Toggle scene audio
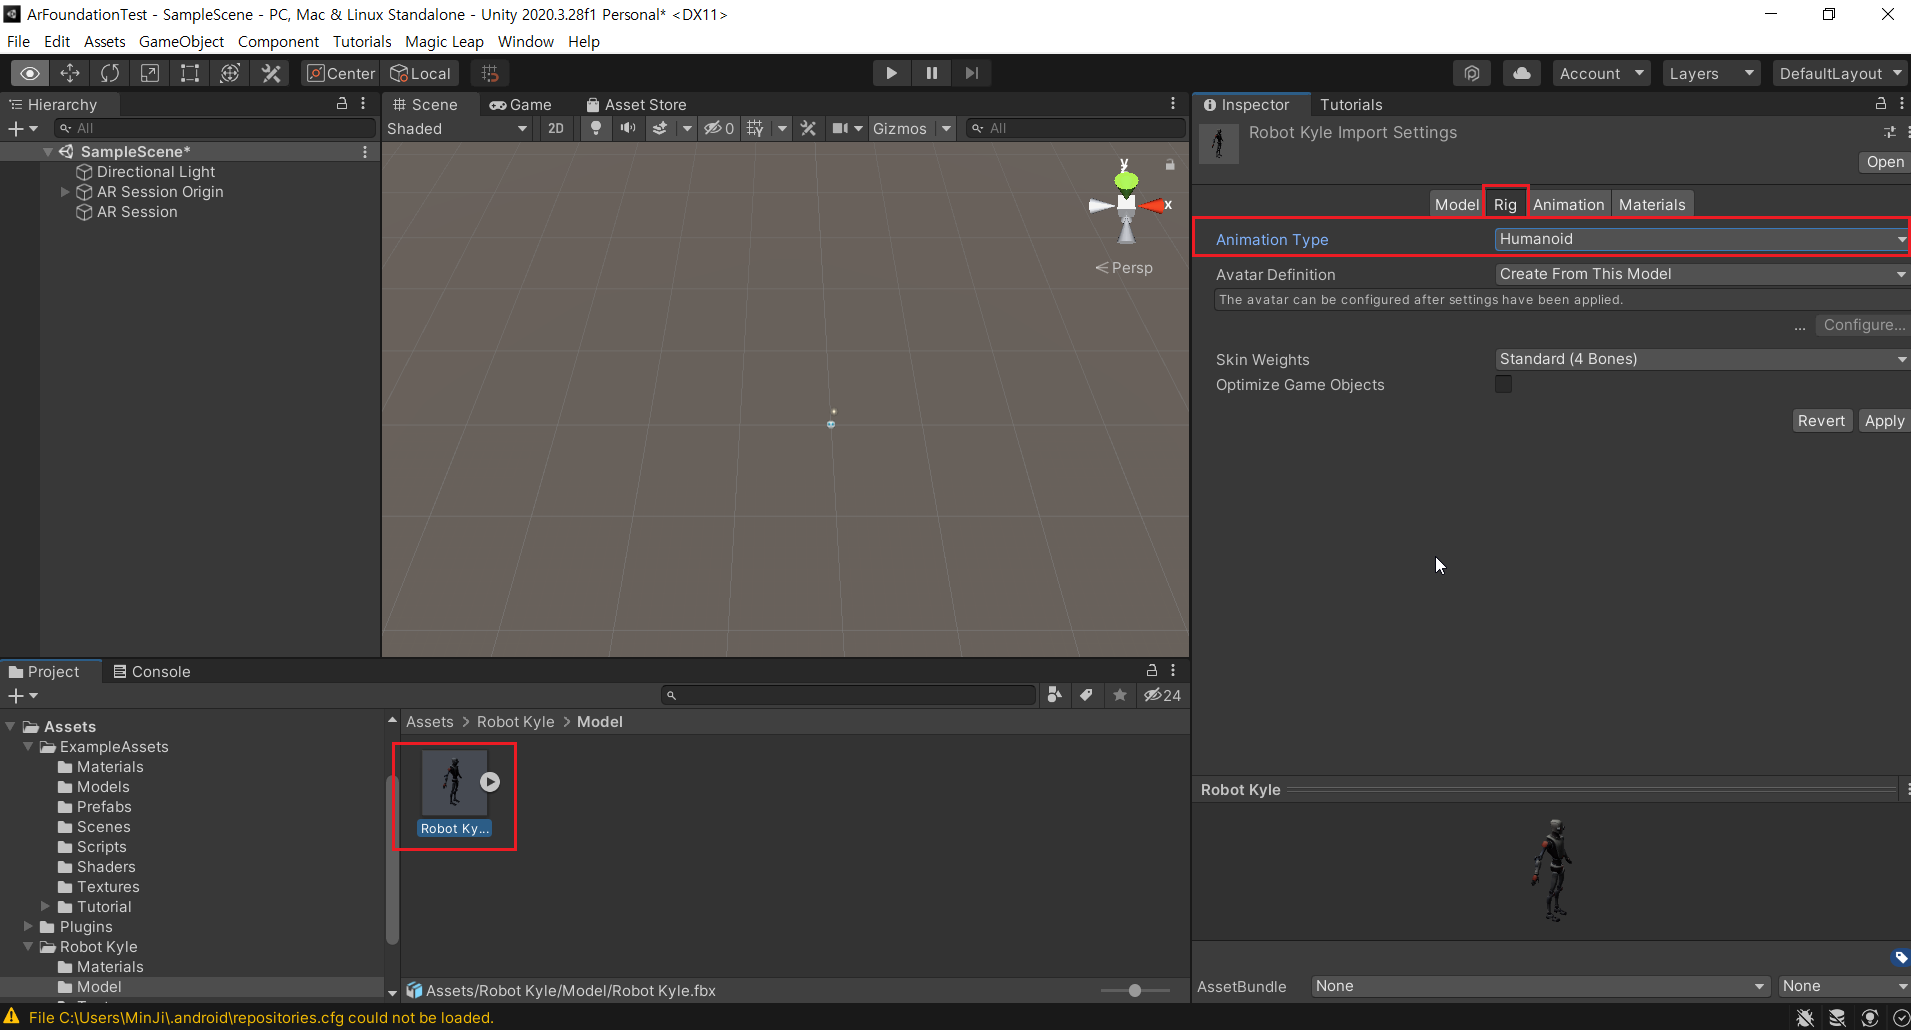 pyautogui.click(x=628, y=128)
